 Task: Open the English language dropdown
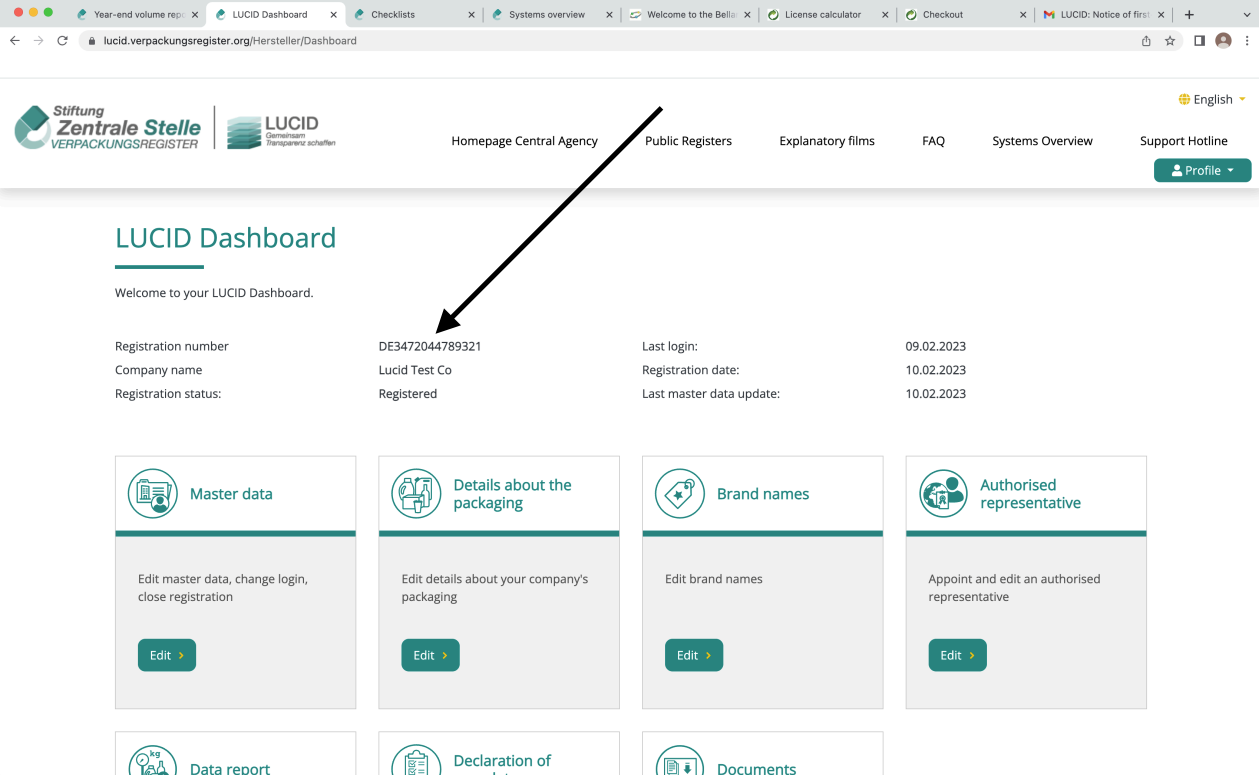pos(1212,99)
